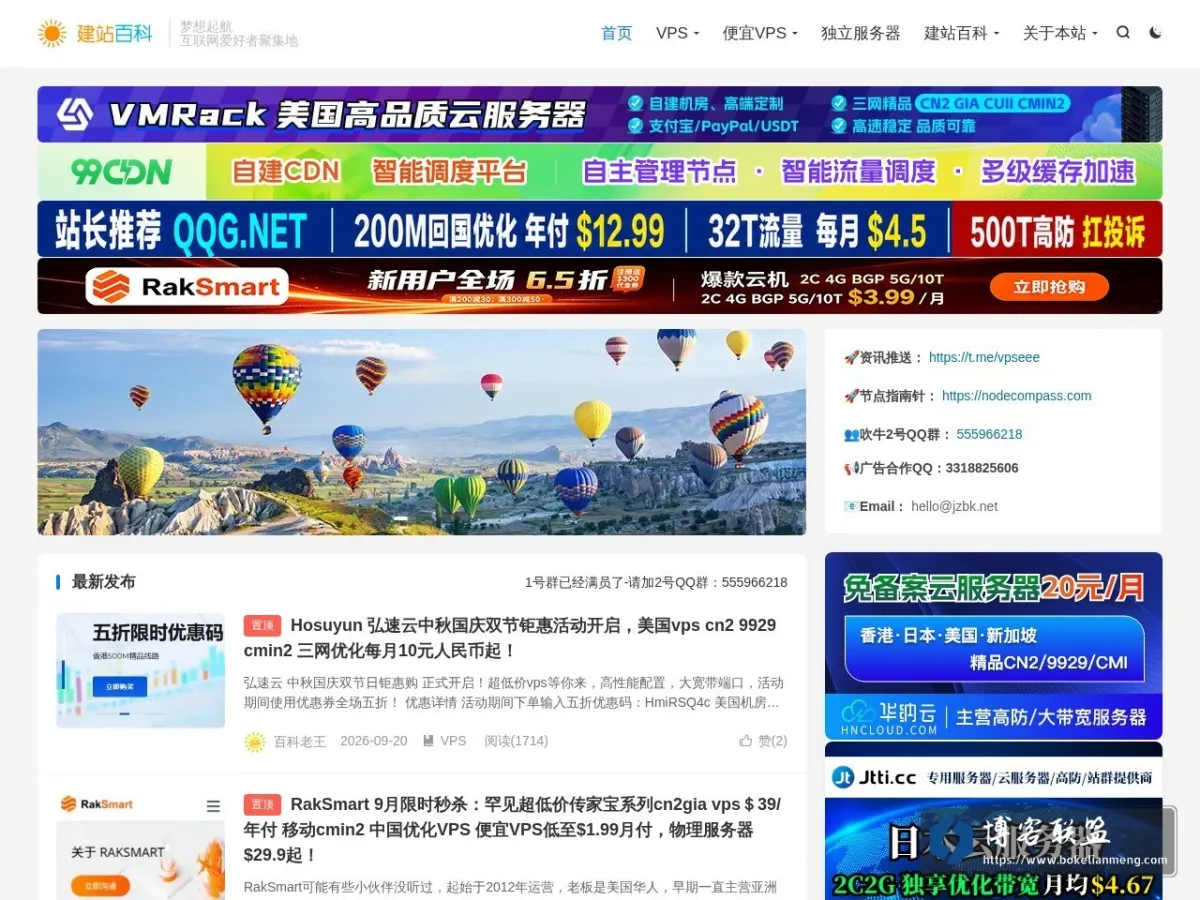Open the Jtti.cc sidebar ad
The height and width of the screenshot is (900, 1200).
click(x=993, y=821)
